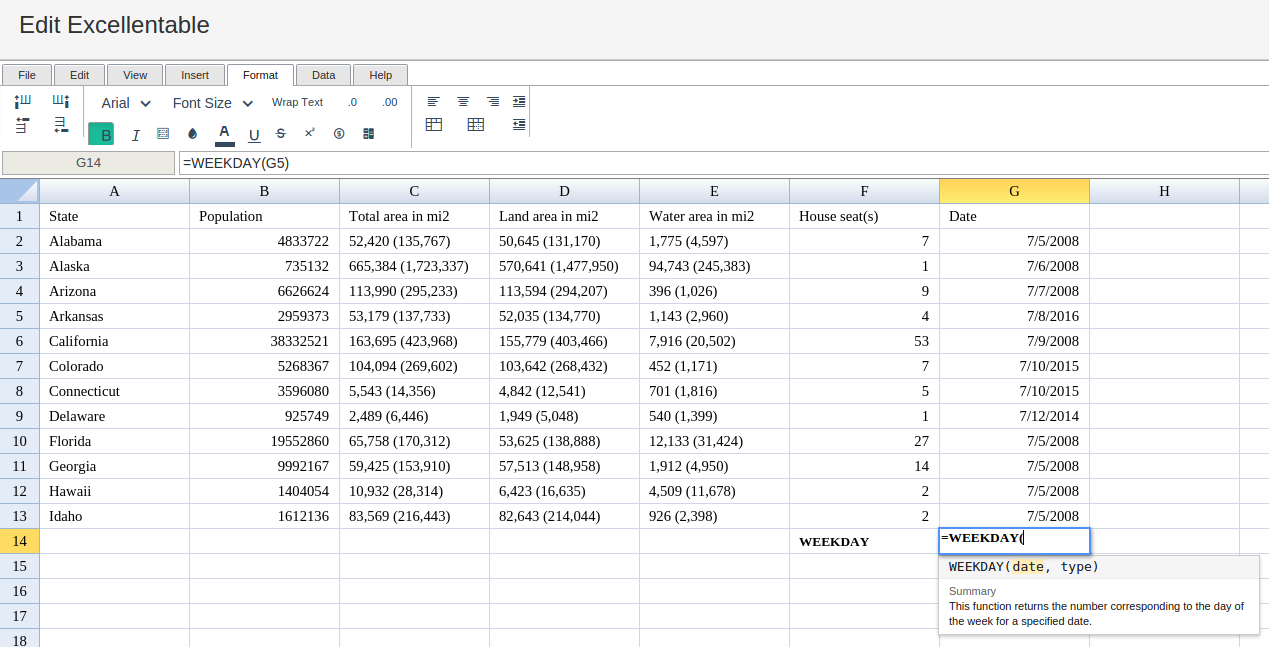
Task: Align text to the right
Action: pyautogui.click(x=493, y=102)
